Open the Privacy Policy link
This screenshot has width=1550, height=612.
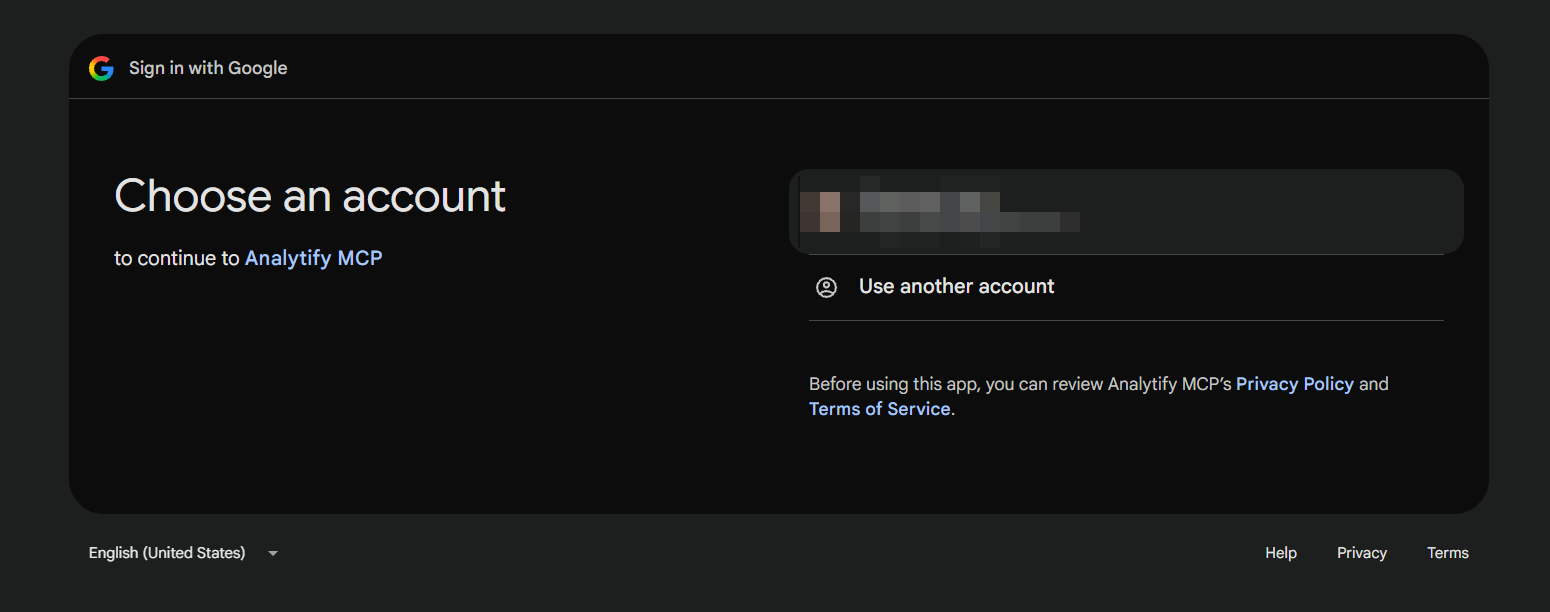[x=1295, y=384]
